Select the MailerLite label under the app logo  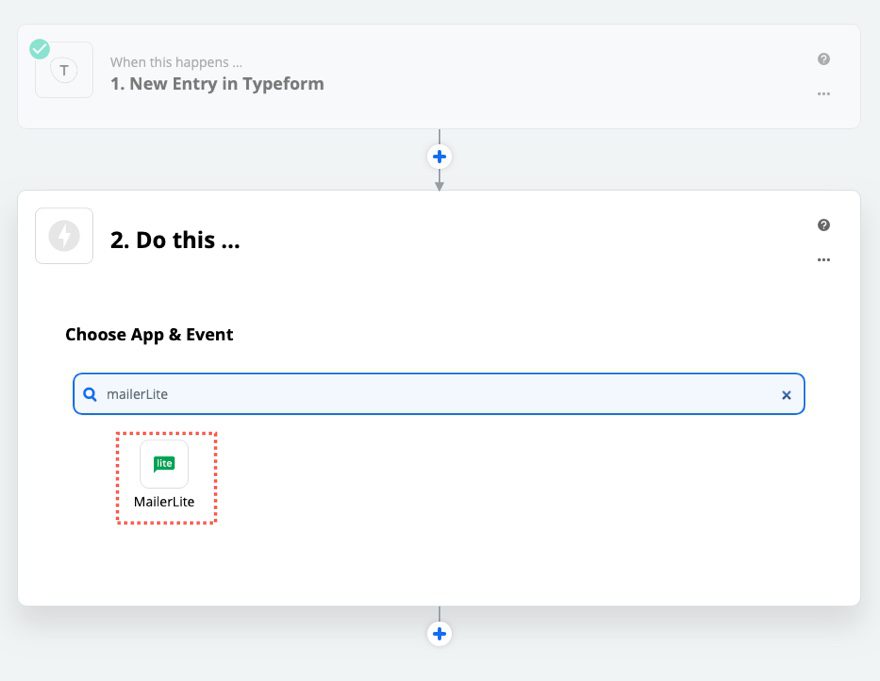point(165,501)
